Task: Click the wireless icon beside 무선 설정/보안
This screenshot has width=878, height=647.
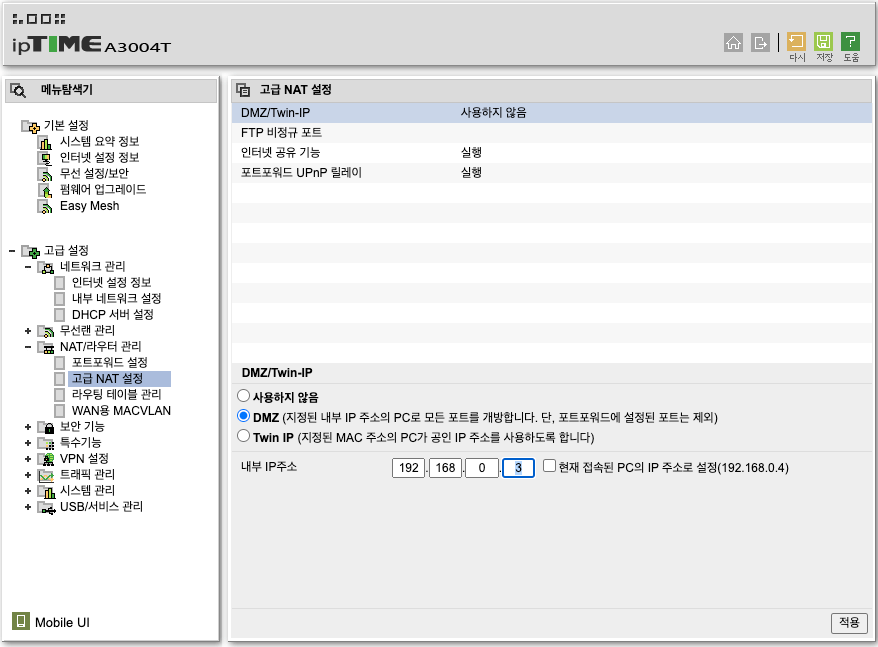Action: click(45, 174)
